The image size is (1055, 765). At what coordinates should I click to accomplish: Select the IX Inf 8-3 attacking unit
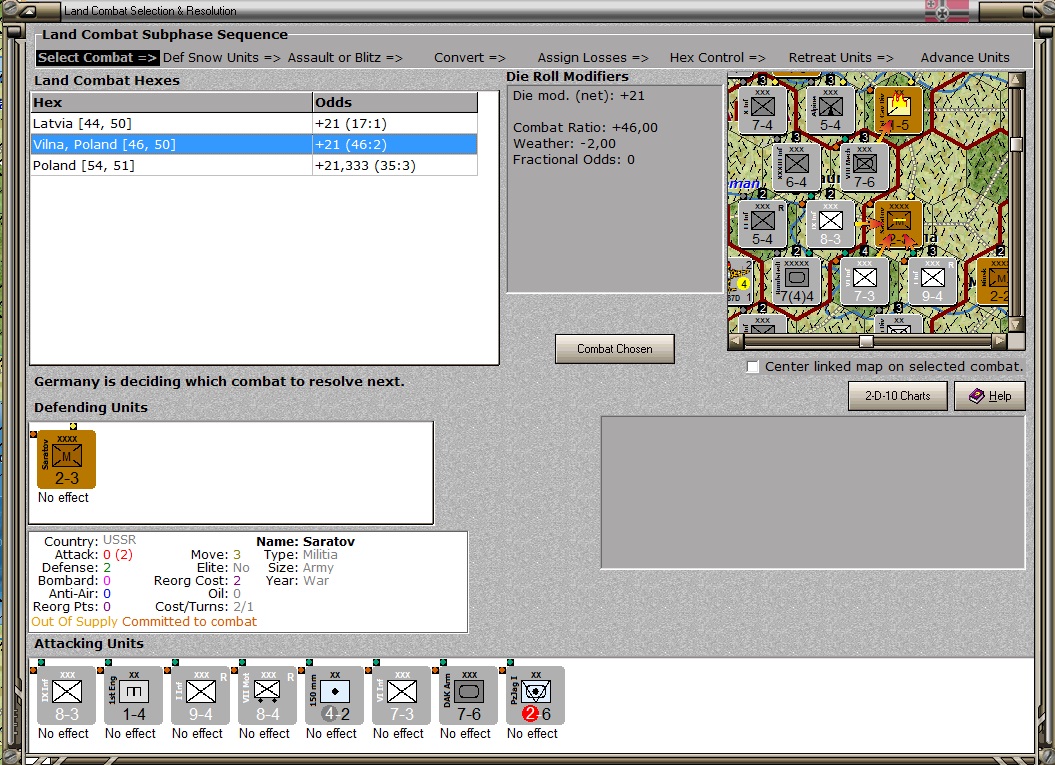pos(67,696)
